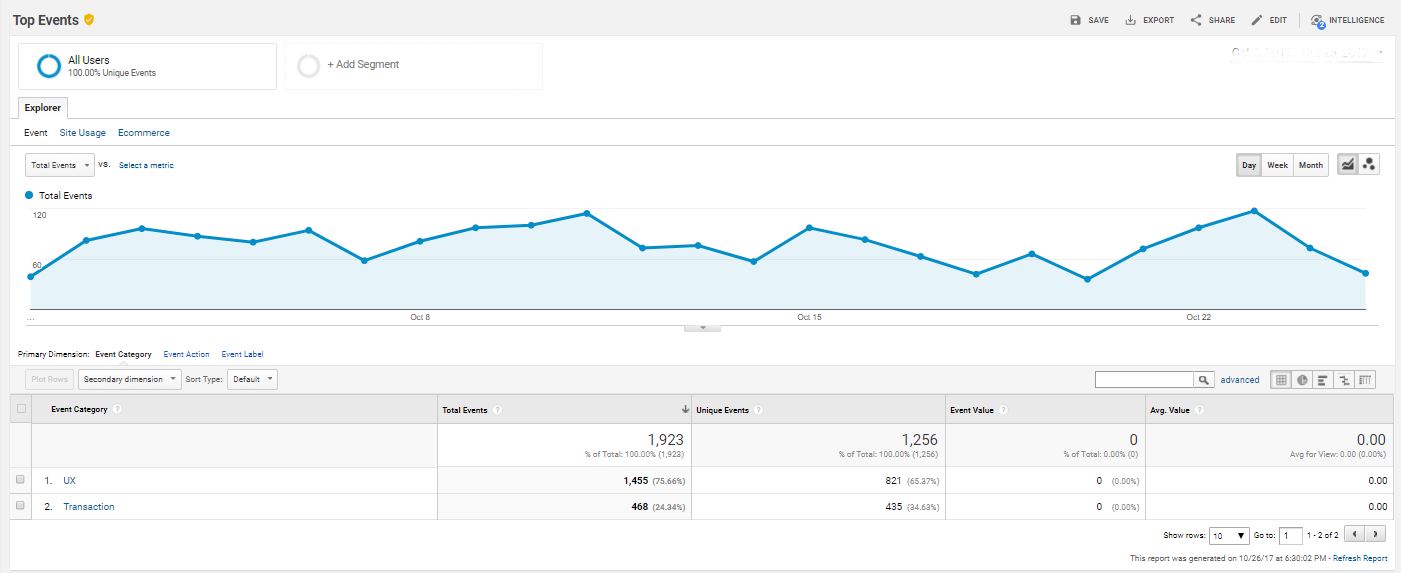Screen dimensions: 1401x573
Task: Open the Secondary dimension dropdown
Action: coord(130,380)
